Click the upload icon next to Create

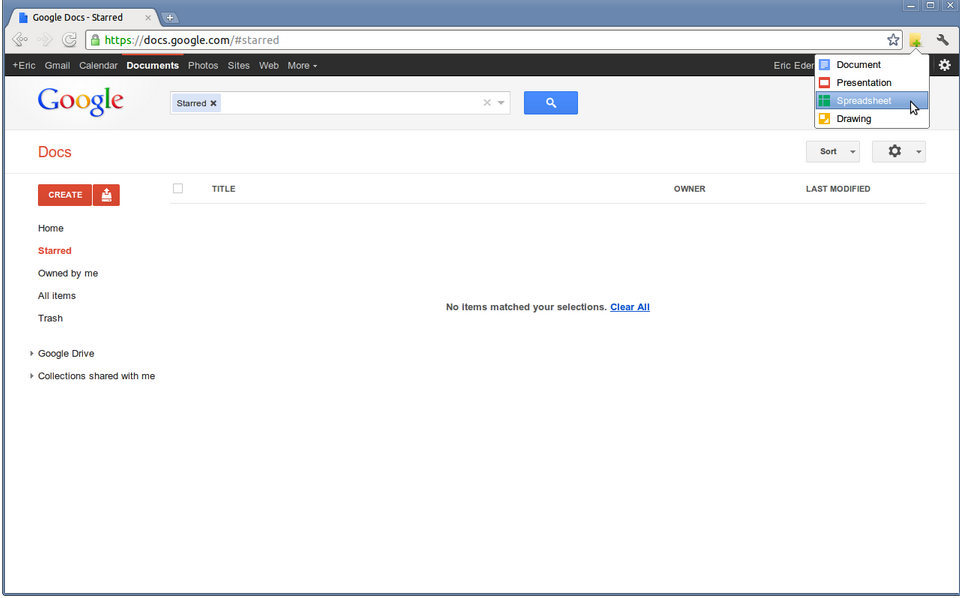(x=107, y=195)
